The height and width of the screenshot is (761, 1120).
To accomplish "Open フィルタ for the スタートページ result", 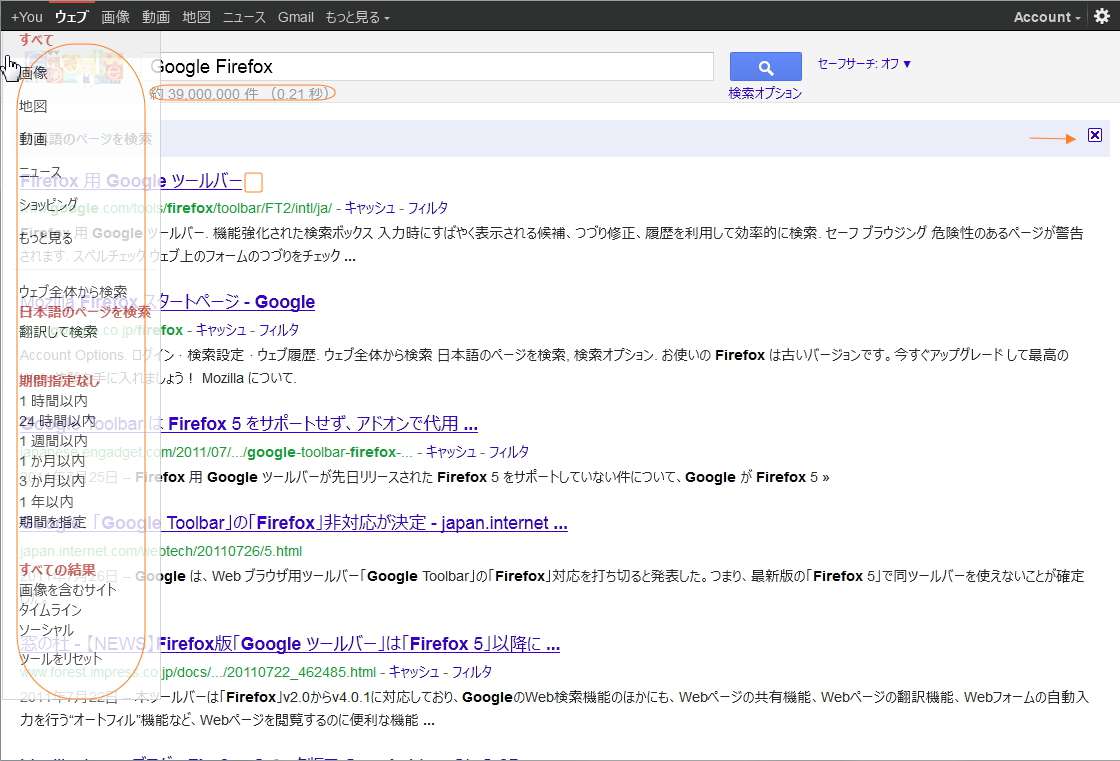I will [x=279, y=330].
